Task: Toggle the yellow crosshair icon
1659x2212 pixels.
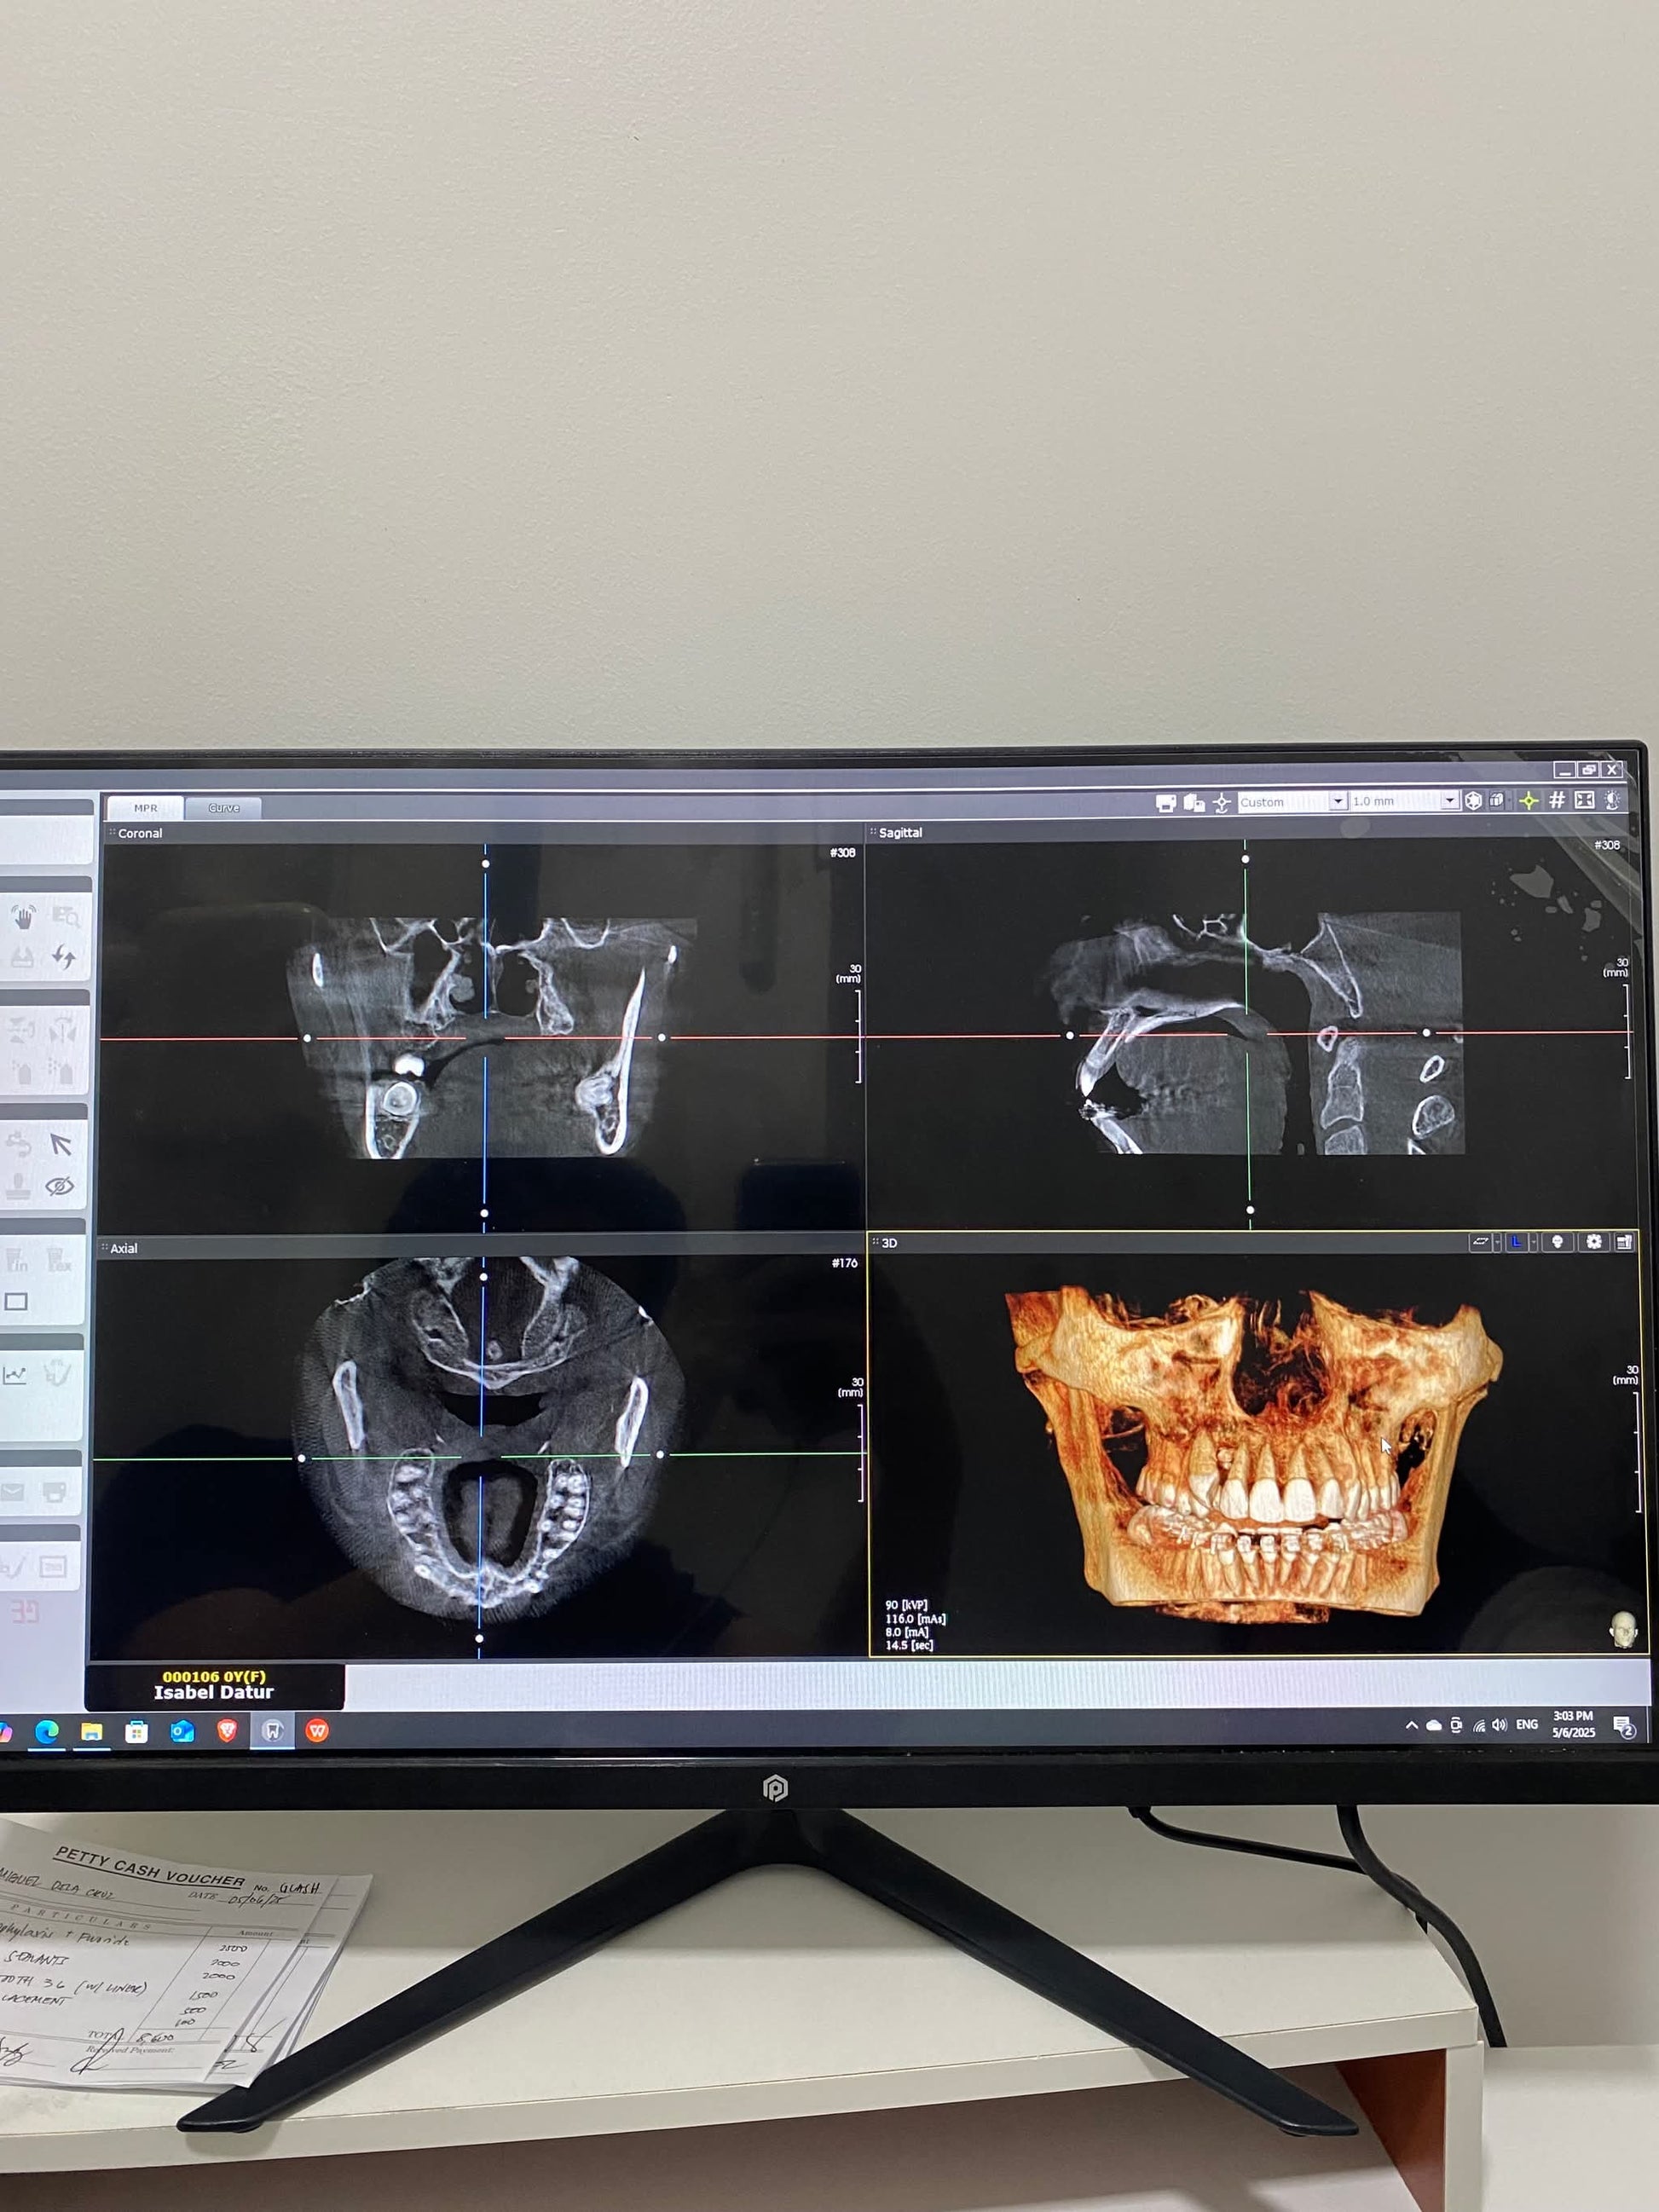Action: point(1528,801)
